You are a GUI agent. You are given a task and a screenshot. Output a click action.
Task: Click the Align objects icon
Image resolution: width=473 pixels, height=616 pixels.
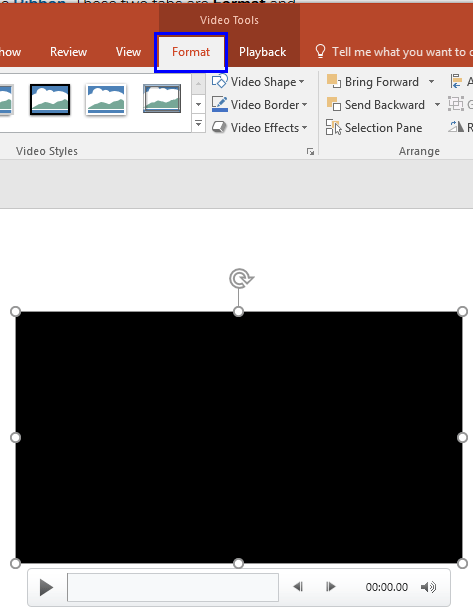point(456,81)
